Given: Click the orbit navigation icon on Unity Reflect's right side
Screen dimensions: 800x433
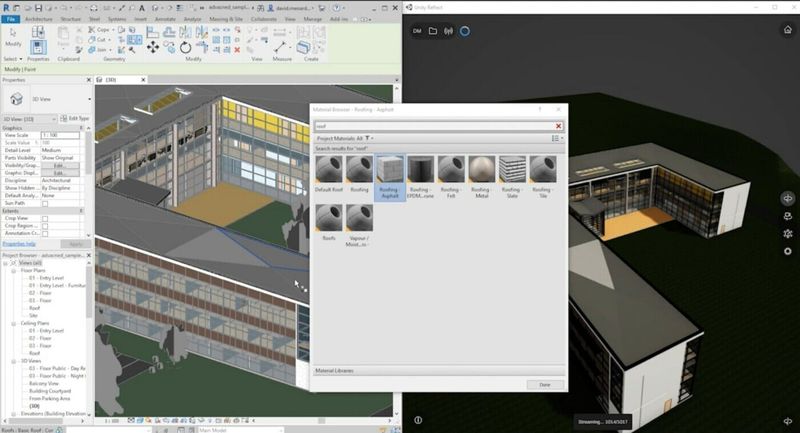Looking at the screenshot, I should [788, 198].
